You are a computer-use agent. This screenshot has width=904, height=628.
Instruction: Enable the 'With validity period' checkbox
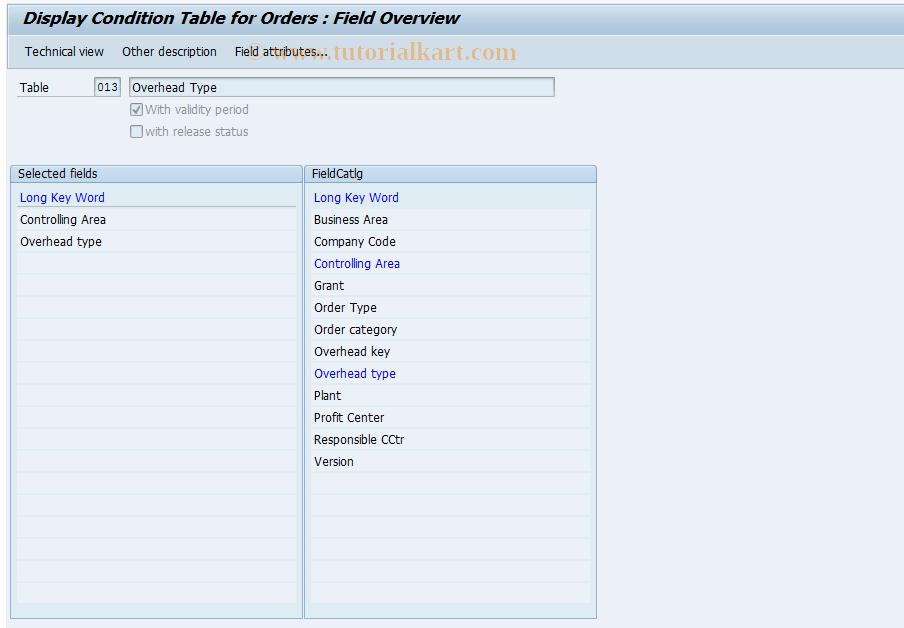click(x=136, y=110)
